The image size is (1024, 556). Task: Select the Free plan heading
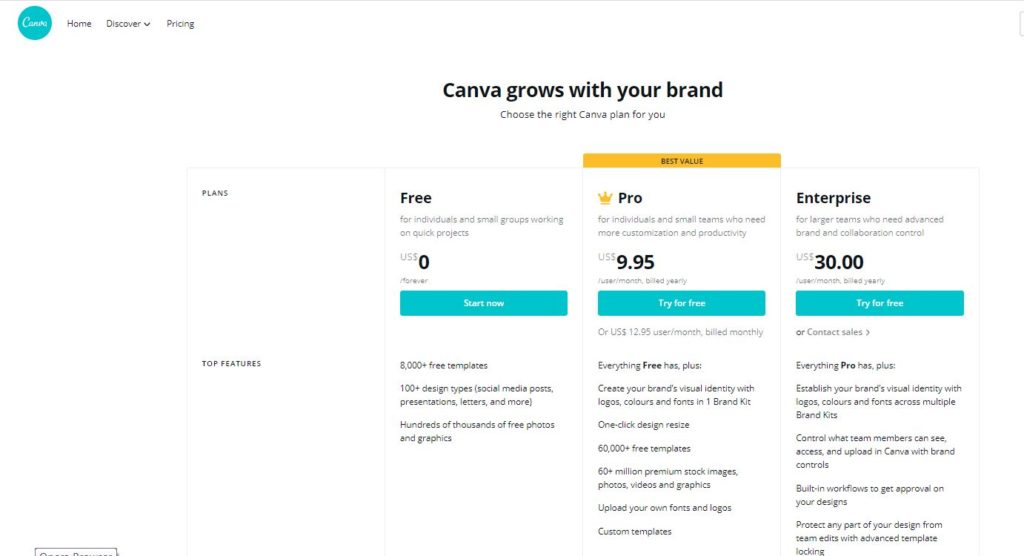(415, 198)
